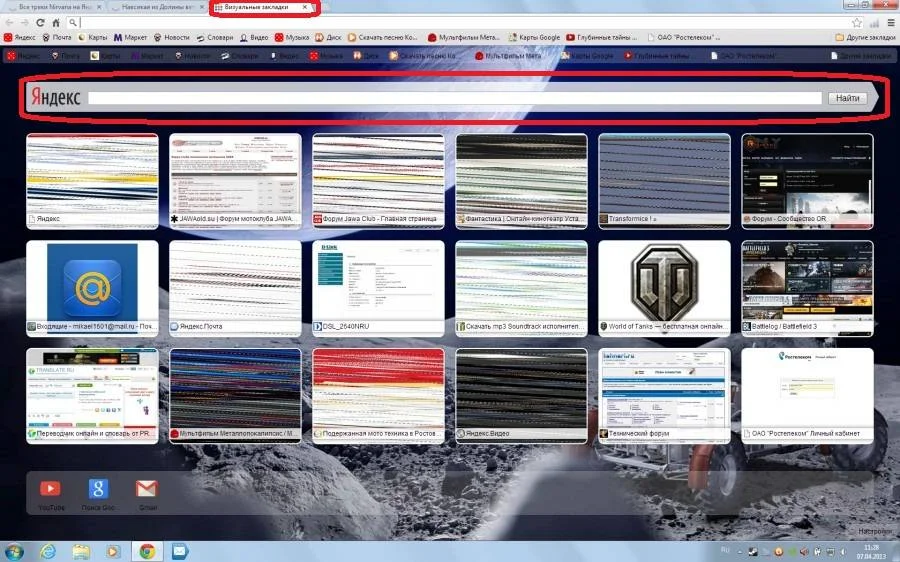Image resolution: width=900 pixels, height=562 pixels.
Task: Open the World of Tanks bookmark tile
Action: pyautogui.click(x=664, y=288)
